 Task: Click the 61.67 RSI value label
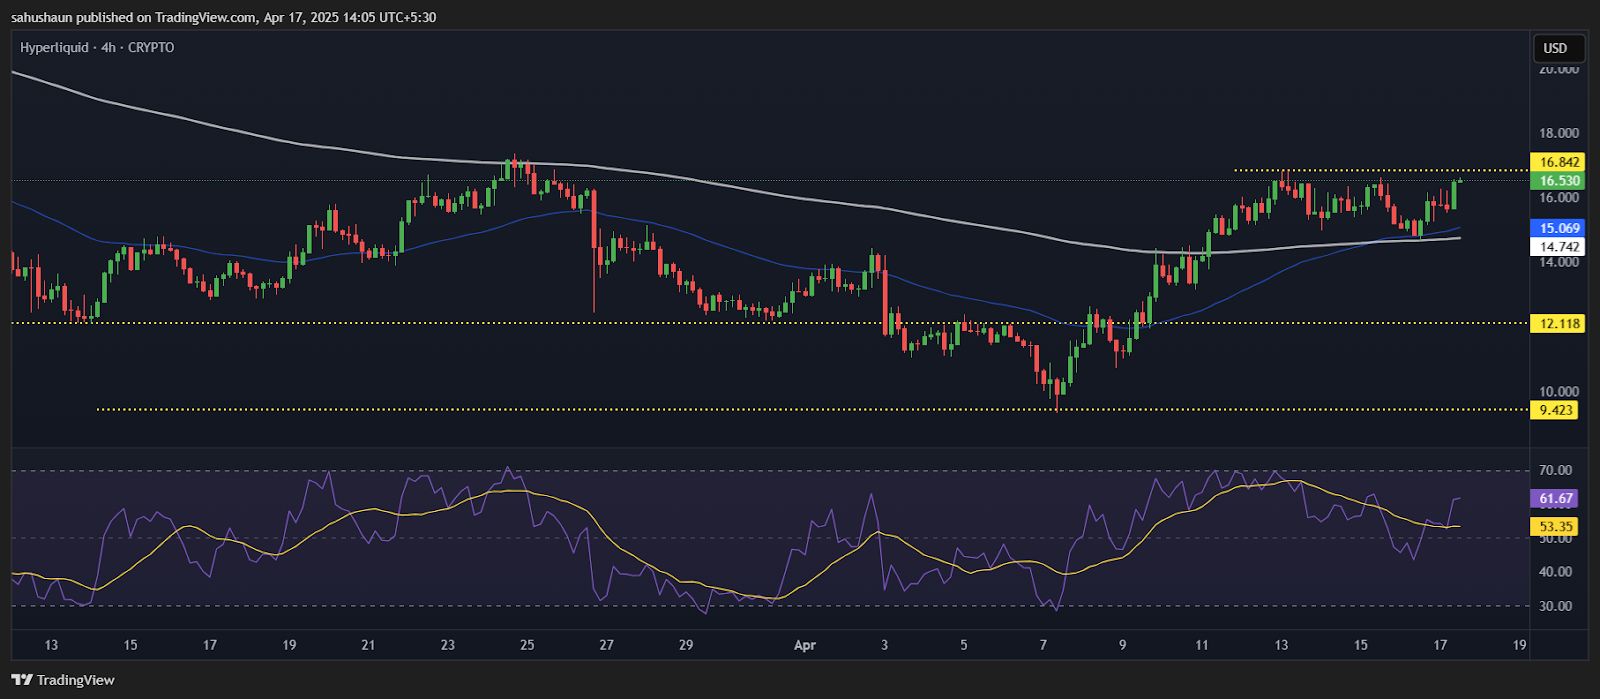tap(1555, 498)
